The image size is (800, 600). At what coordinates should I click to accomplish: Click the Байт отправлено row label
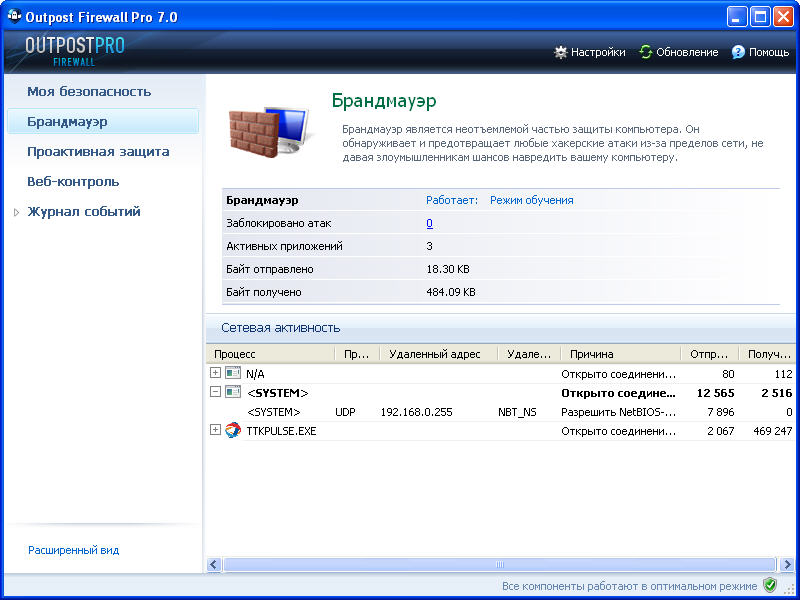click(x=270, y=269)
